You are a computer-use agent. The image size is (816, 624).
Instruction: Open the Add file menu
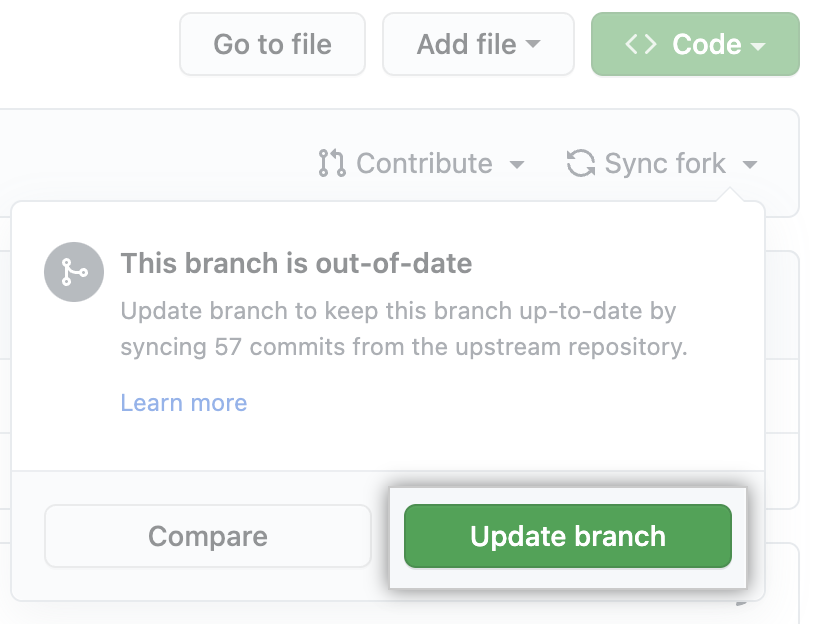coord(467,44)
